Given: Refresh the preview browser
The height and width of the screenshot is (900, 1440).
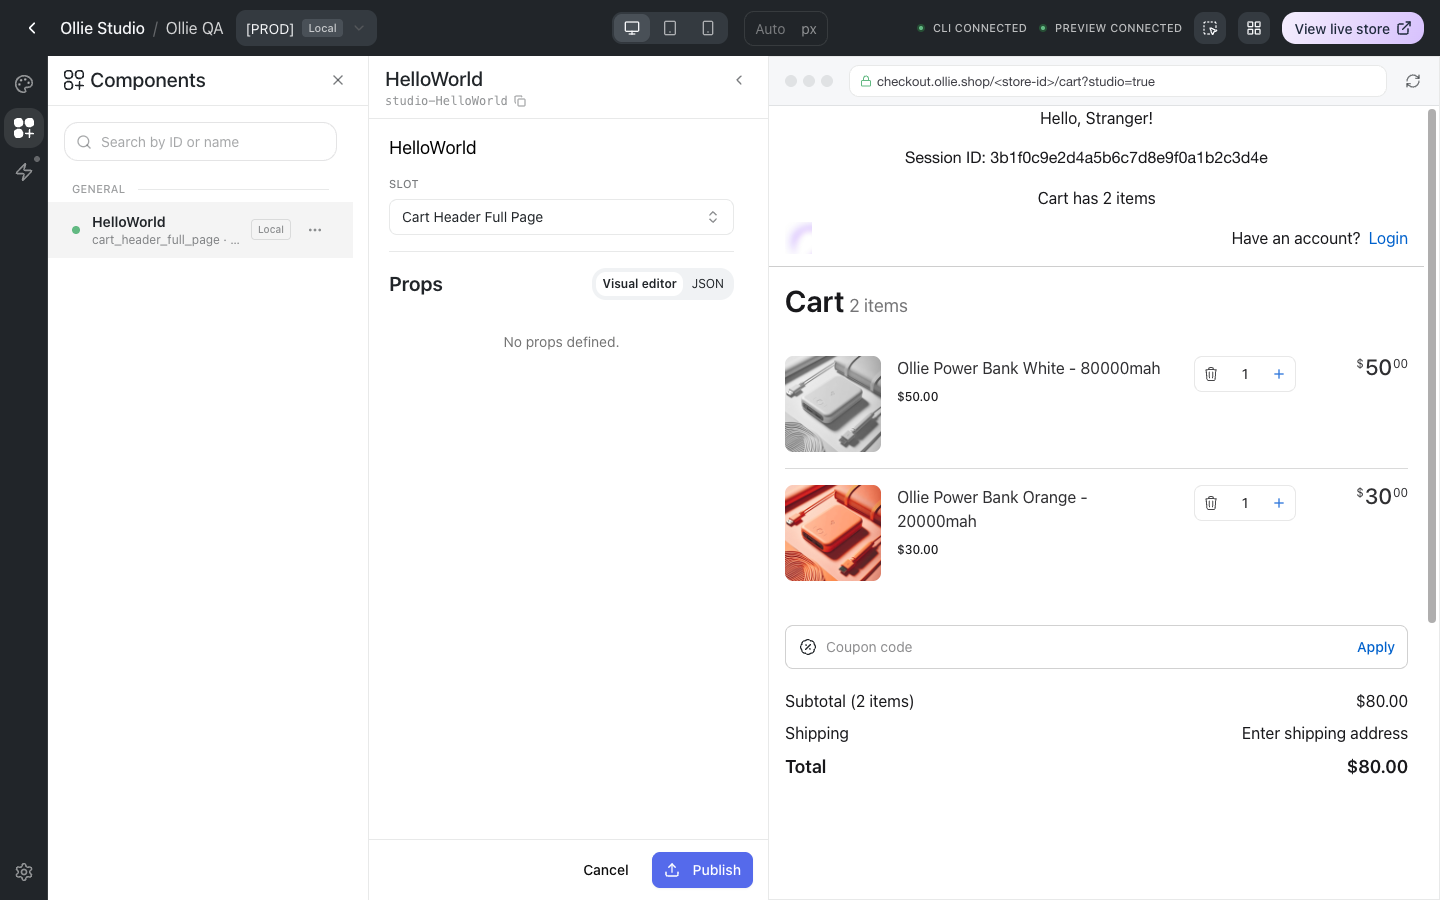Looking at the screenshot, I should point(1413,81).
